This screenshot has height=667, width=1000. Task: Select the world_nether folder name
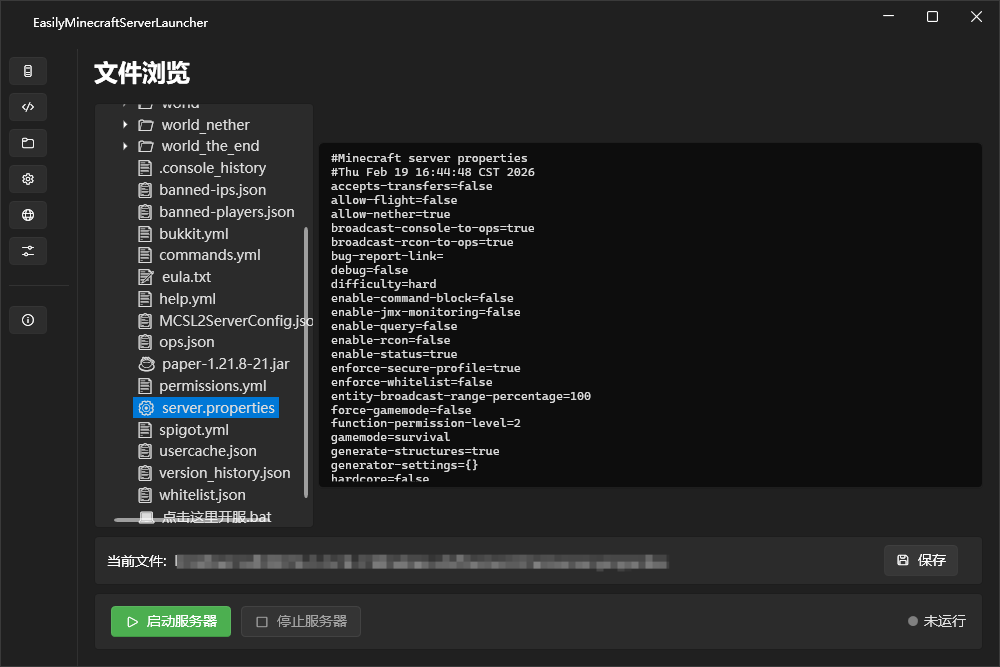pyautogui.click(x=205, y=125)
